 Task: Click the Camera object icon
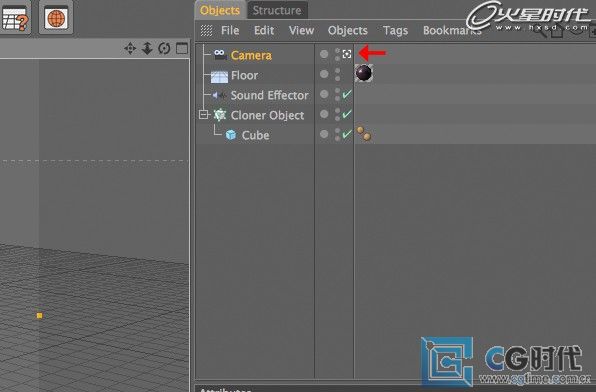point(219,54)
